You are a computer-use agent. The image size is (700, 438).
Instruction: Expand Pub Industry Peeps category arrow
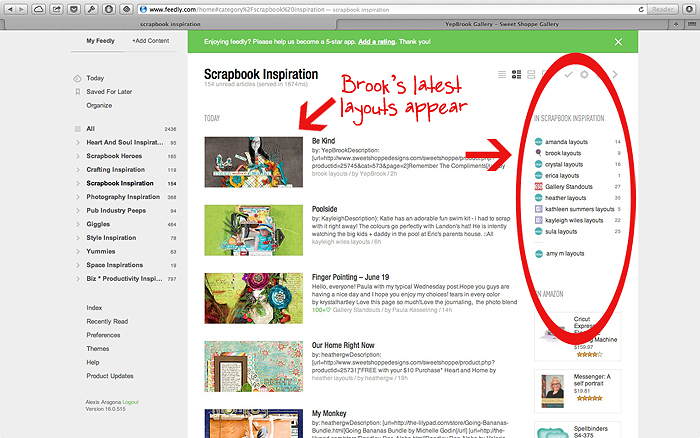click(78, 211)
